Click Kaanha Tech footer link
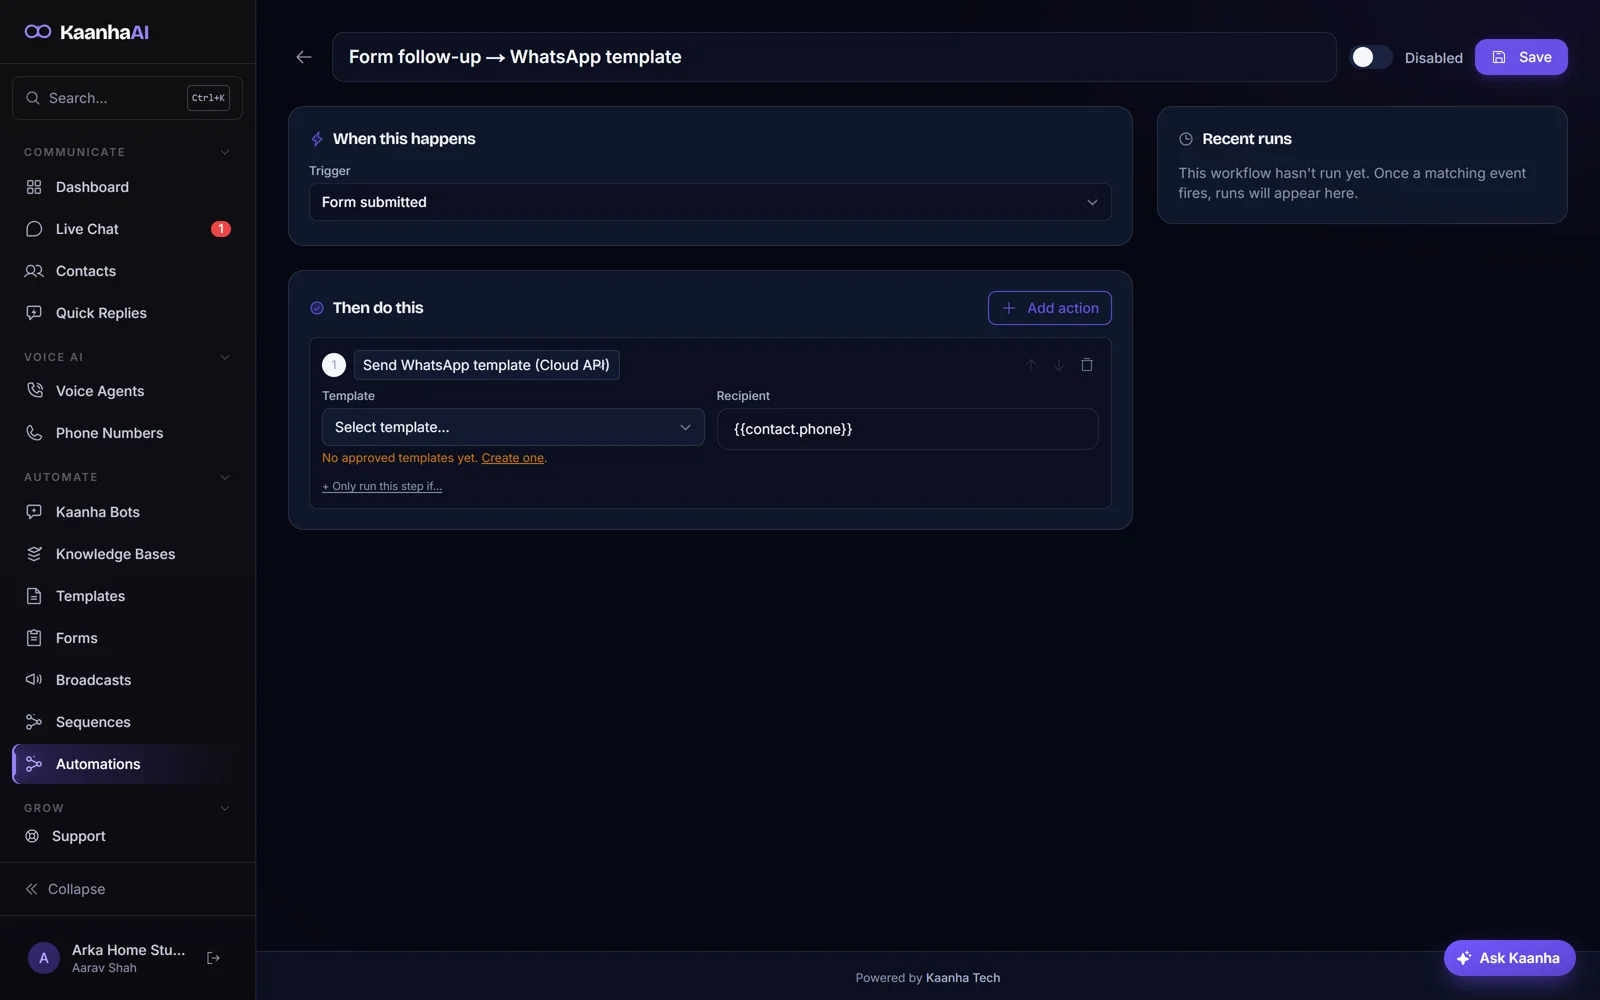This screenshot has width=1600, height=1000. 963,978
